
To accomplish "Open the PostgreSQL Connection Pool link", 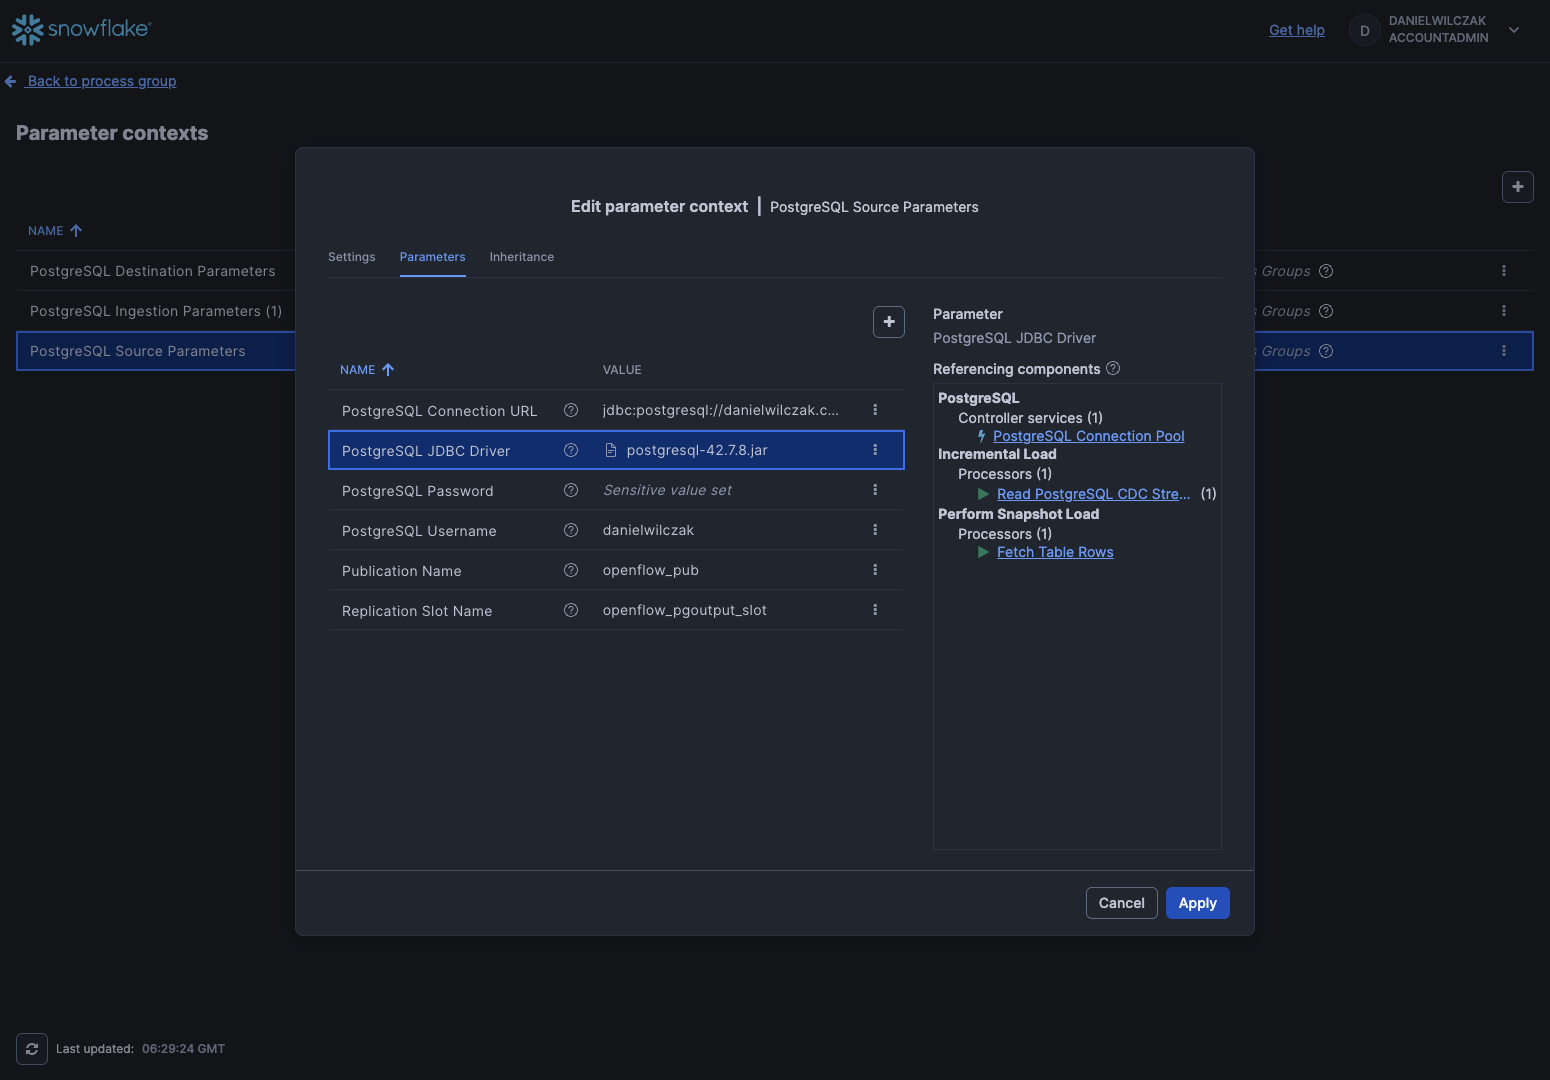I will coord(1088,436).
